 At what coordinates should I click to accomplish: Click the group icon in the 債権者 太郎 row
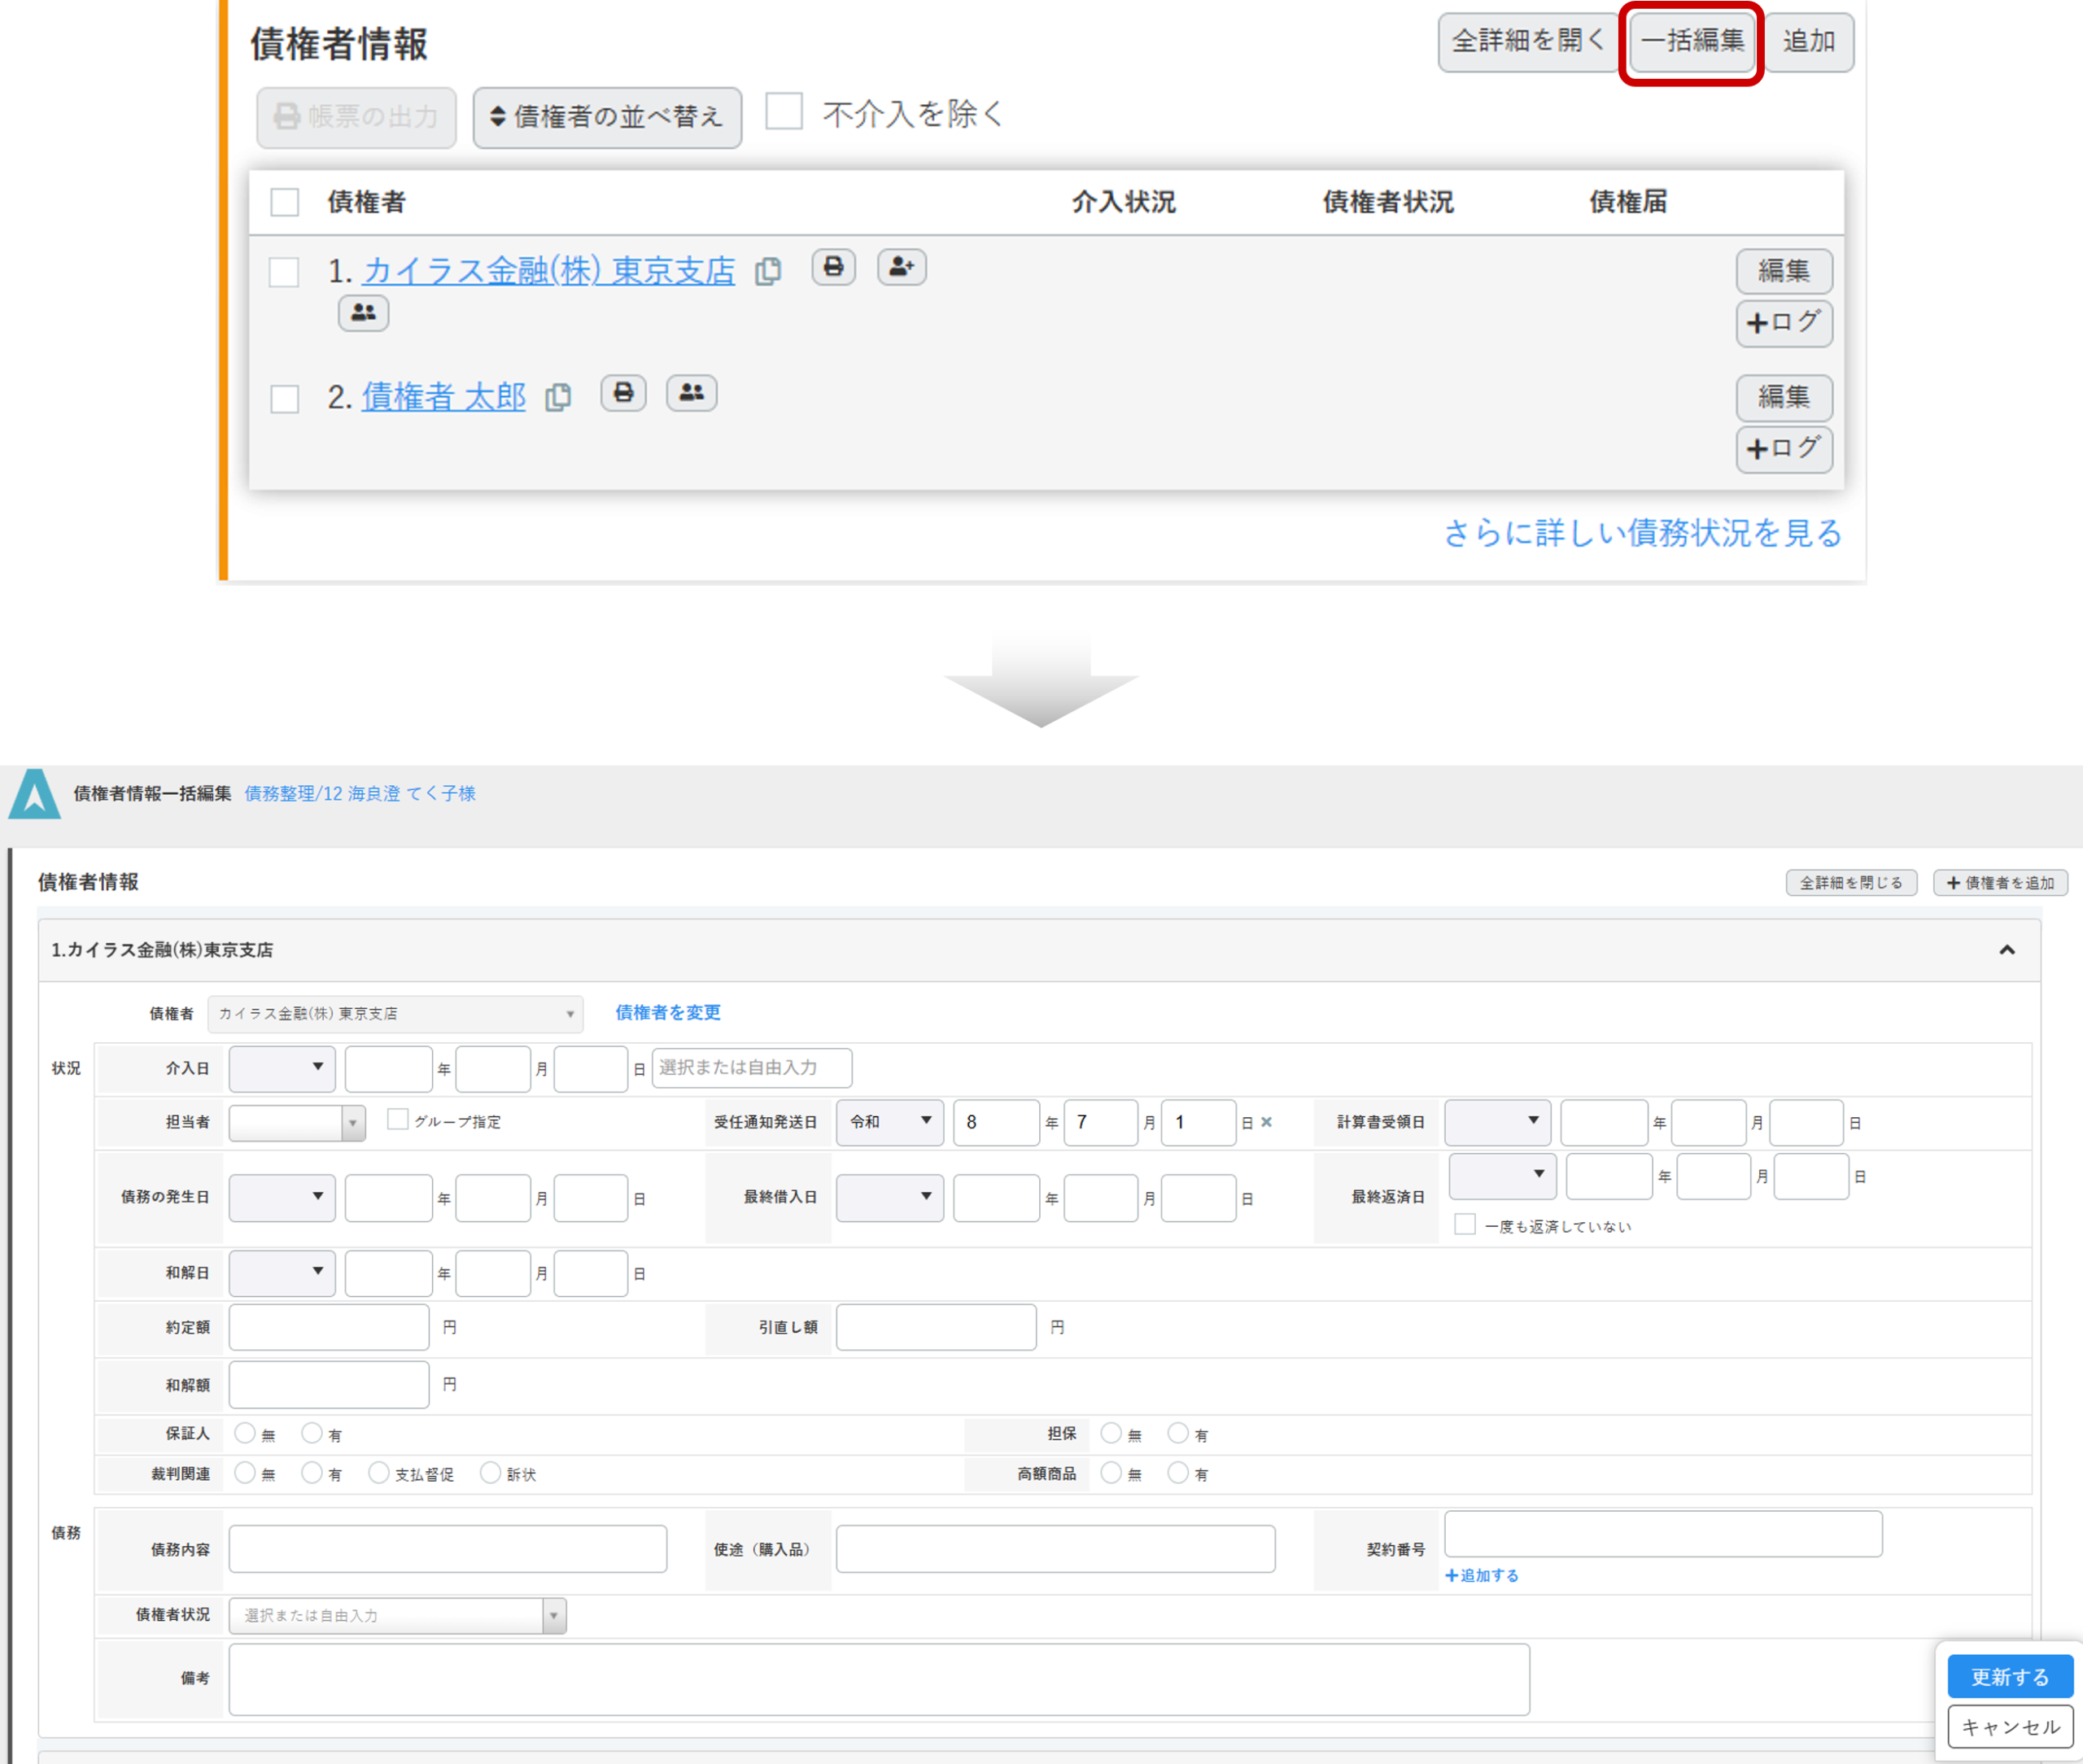(691, 393)
